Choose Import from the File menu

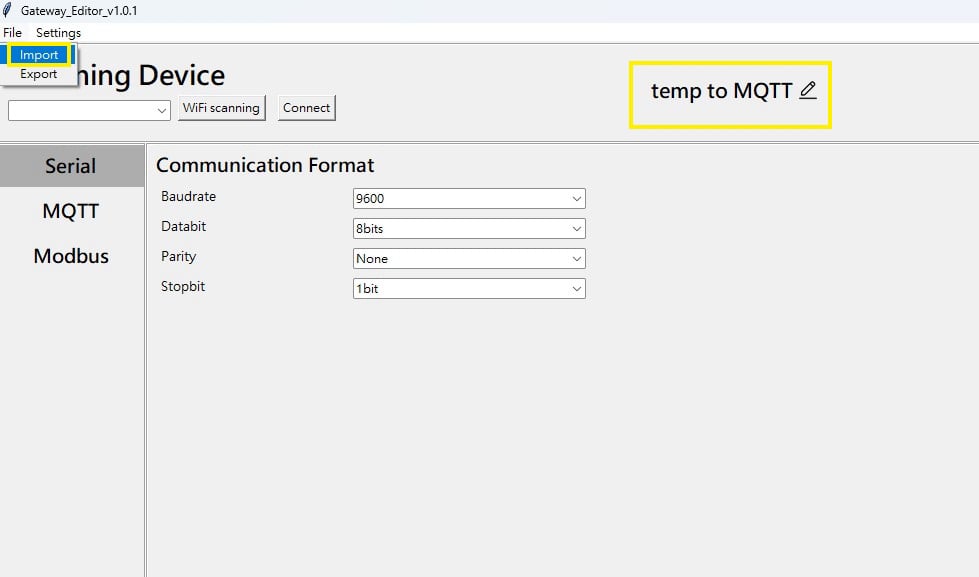pos(39,55)
